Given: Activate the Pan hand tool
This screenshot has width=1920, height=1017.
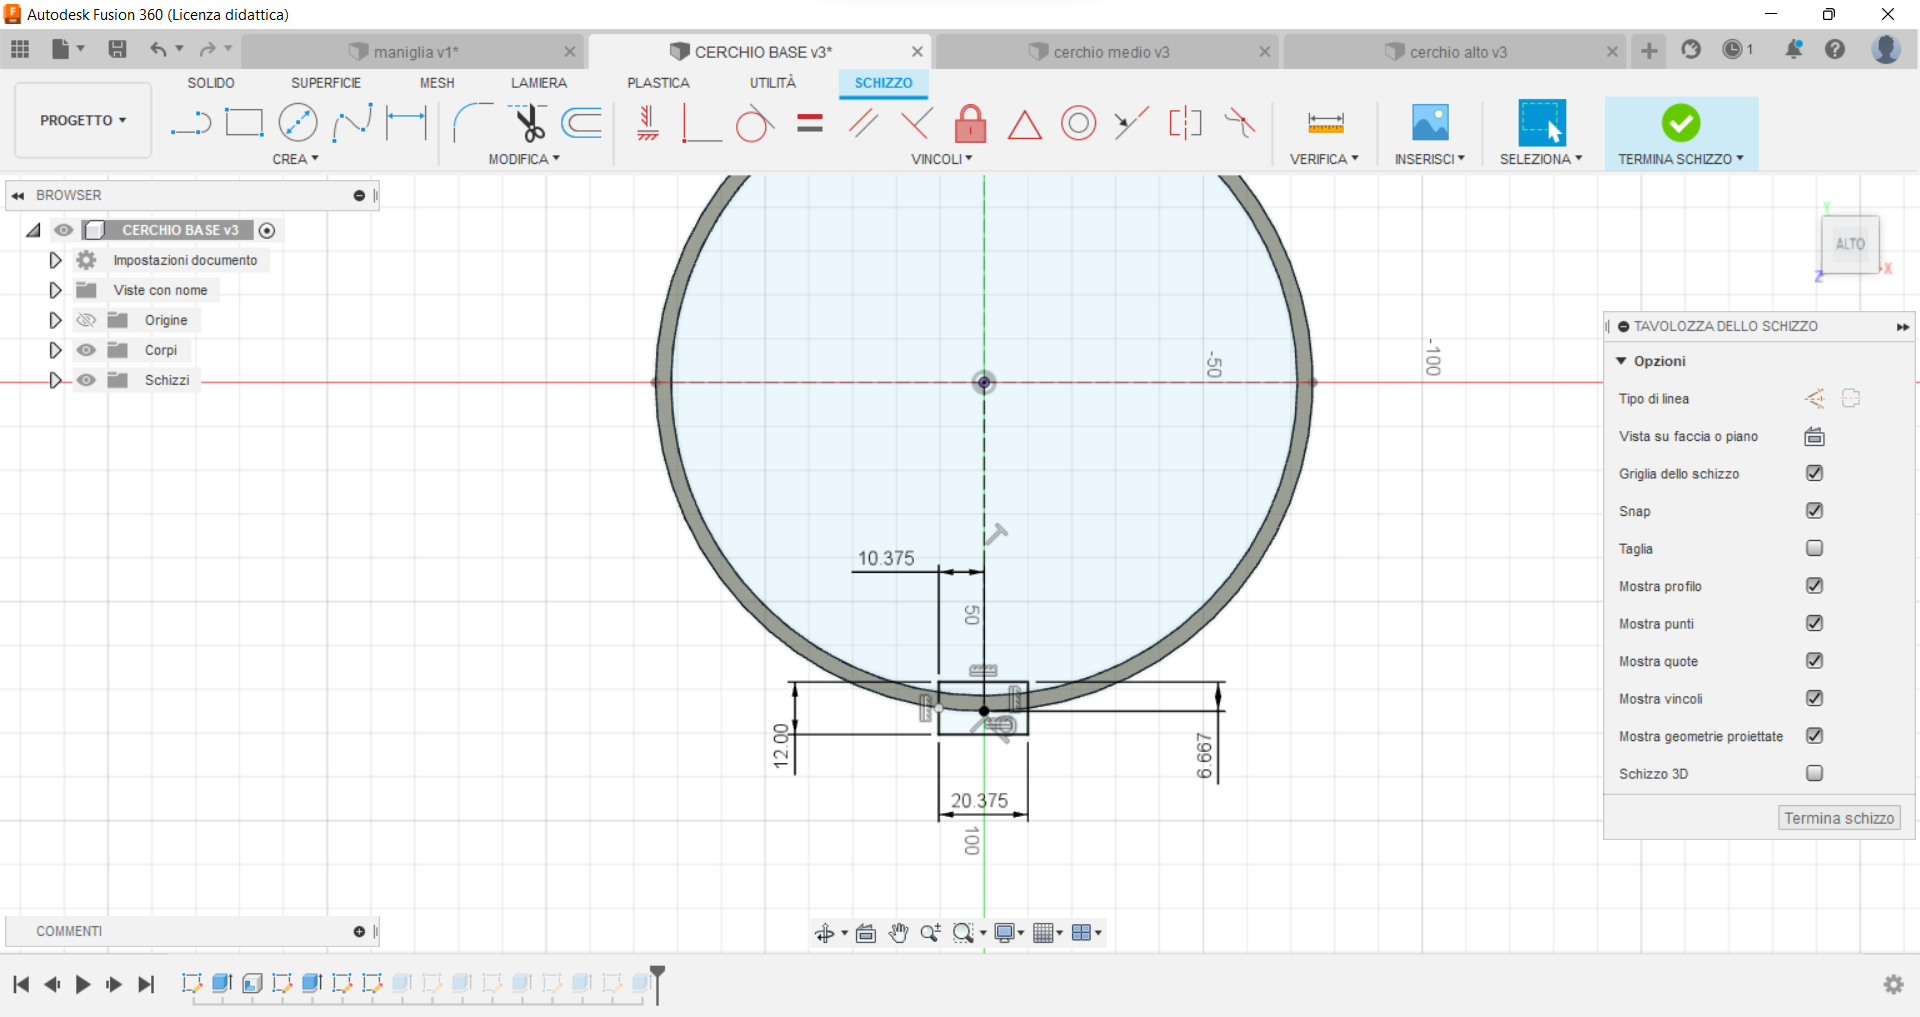Looking at the screenshot, I should coord(898,932).
